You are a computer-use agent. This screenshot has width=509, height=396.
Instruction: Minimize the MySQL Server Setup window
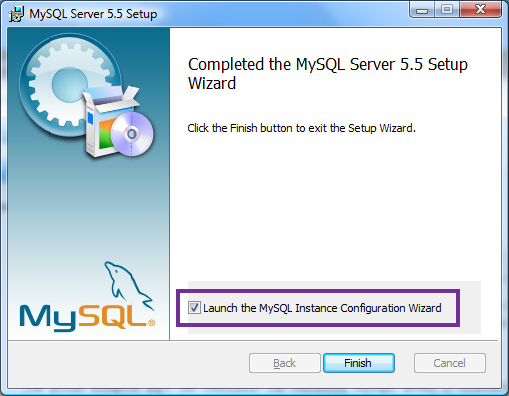422,10
